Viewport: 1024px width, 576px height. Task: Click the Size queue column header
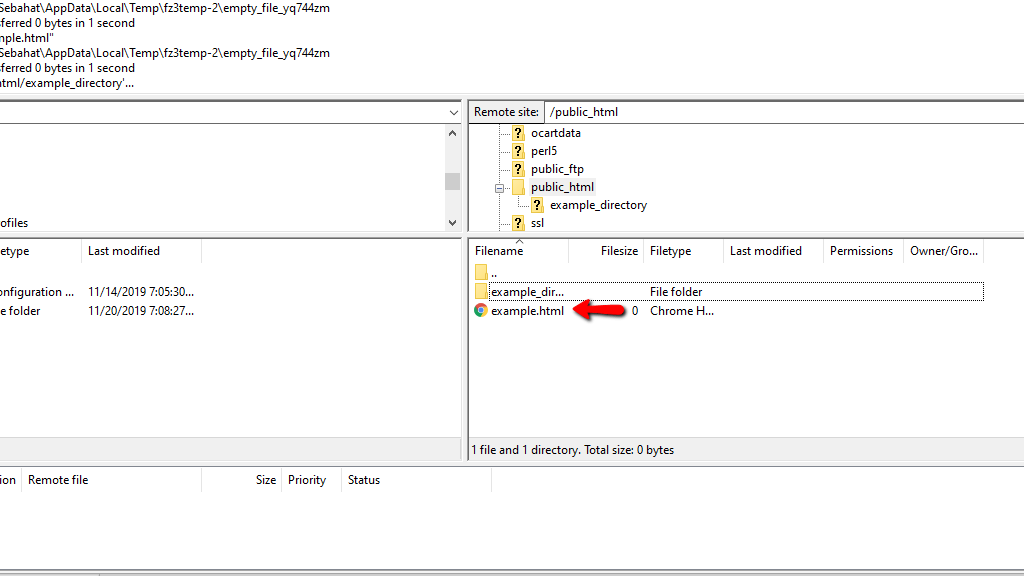click(242, 480)
